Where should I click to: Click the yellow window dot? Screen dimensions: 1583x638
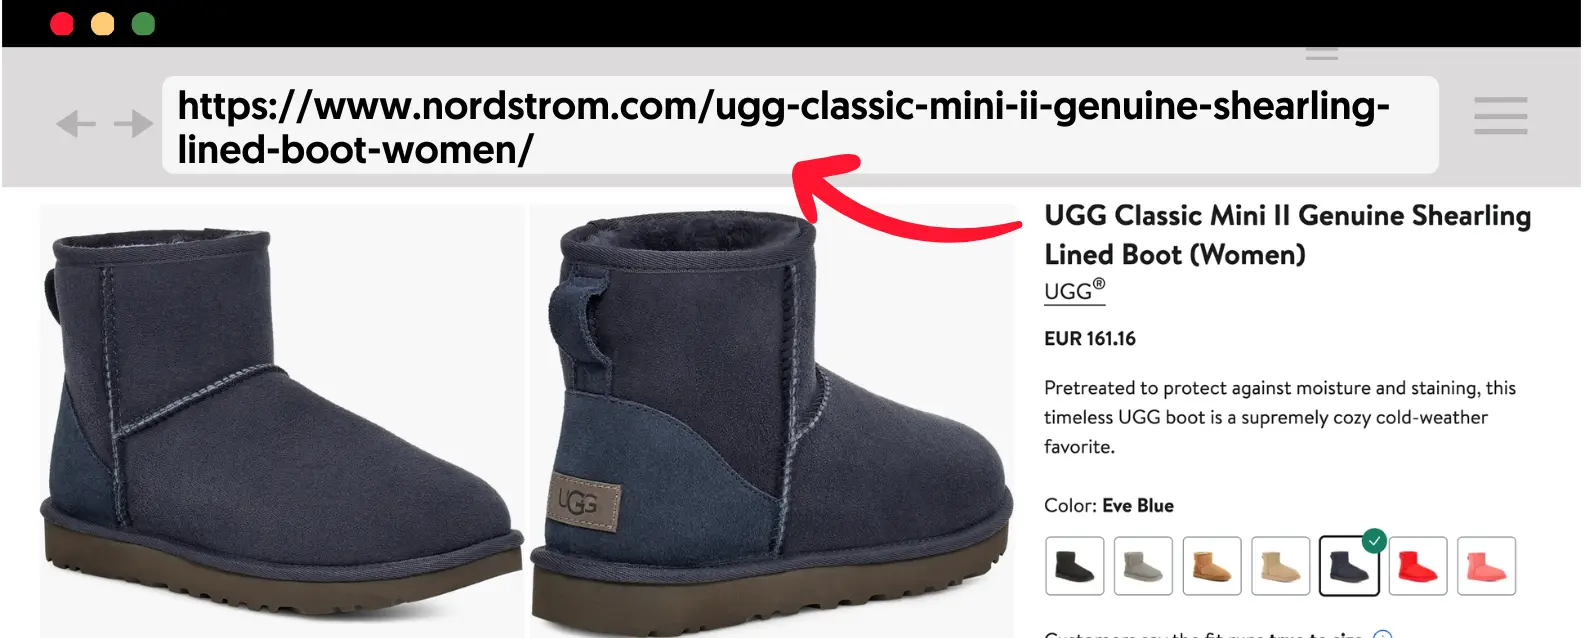(103, 24)
